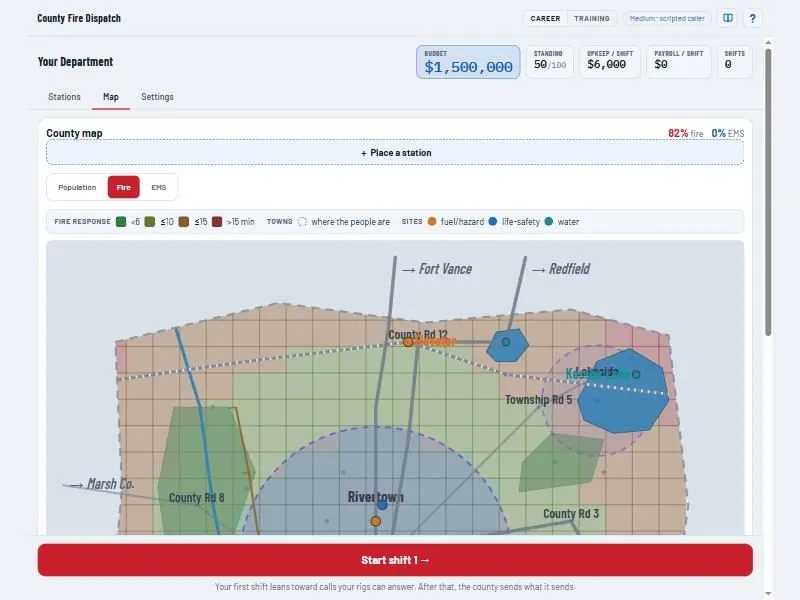Image resolution: width=800 pixels, height=600 pixels.
Task: Click the Redfield road label
Action: (561, 269)
